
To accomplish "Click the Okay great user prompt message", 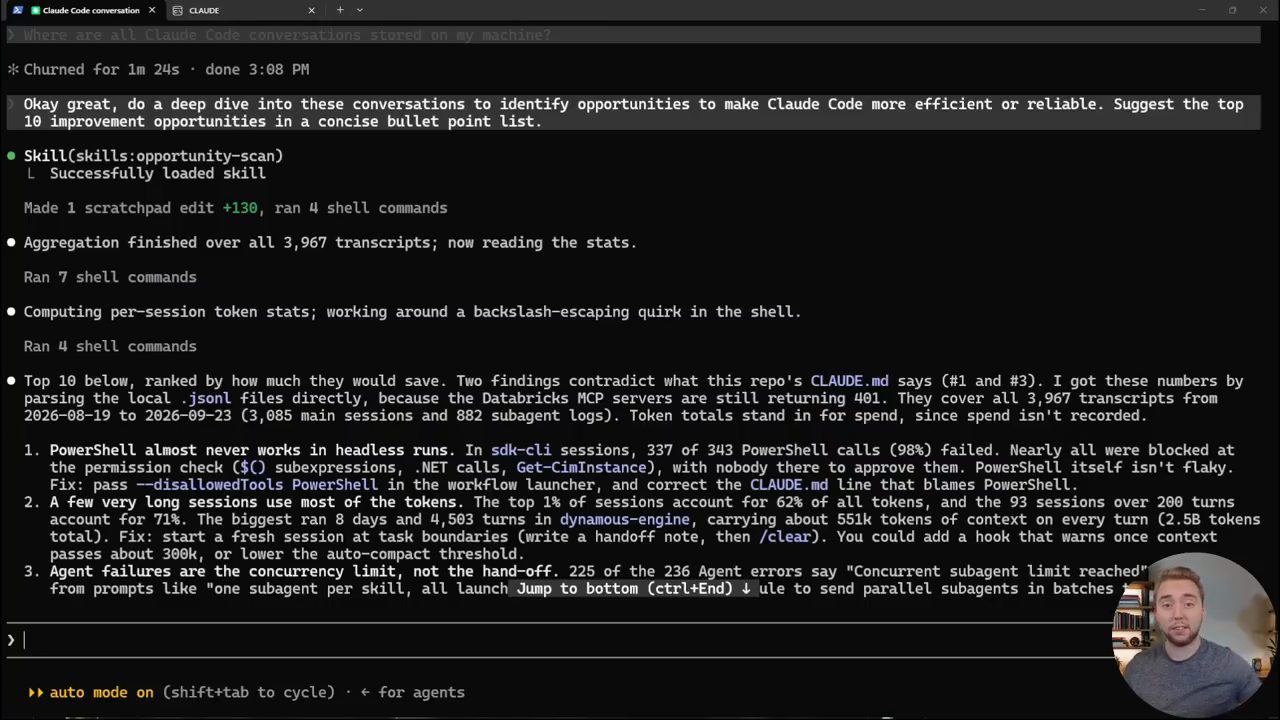I will pos(633,113).
